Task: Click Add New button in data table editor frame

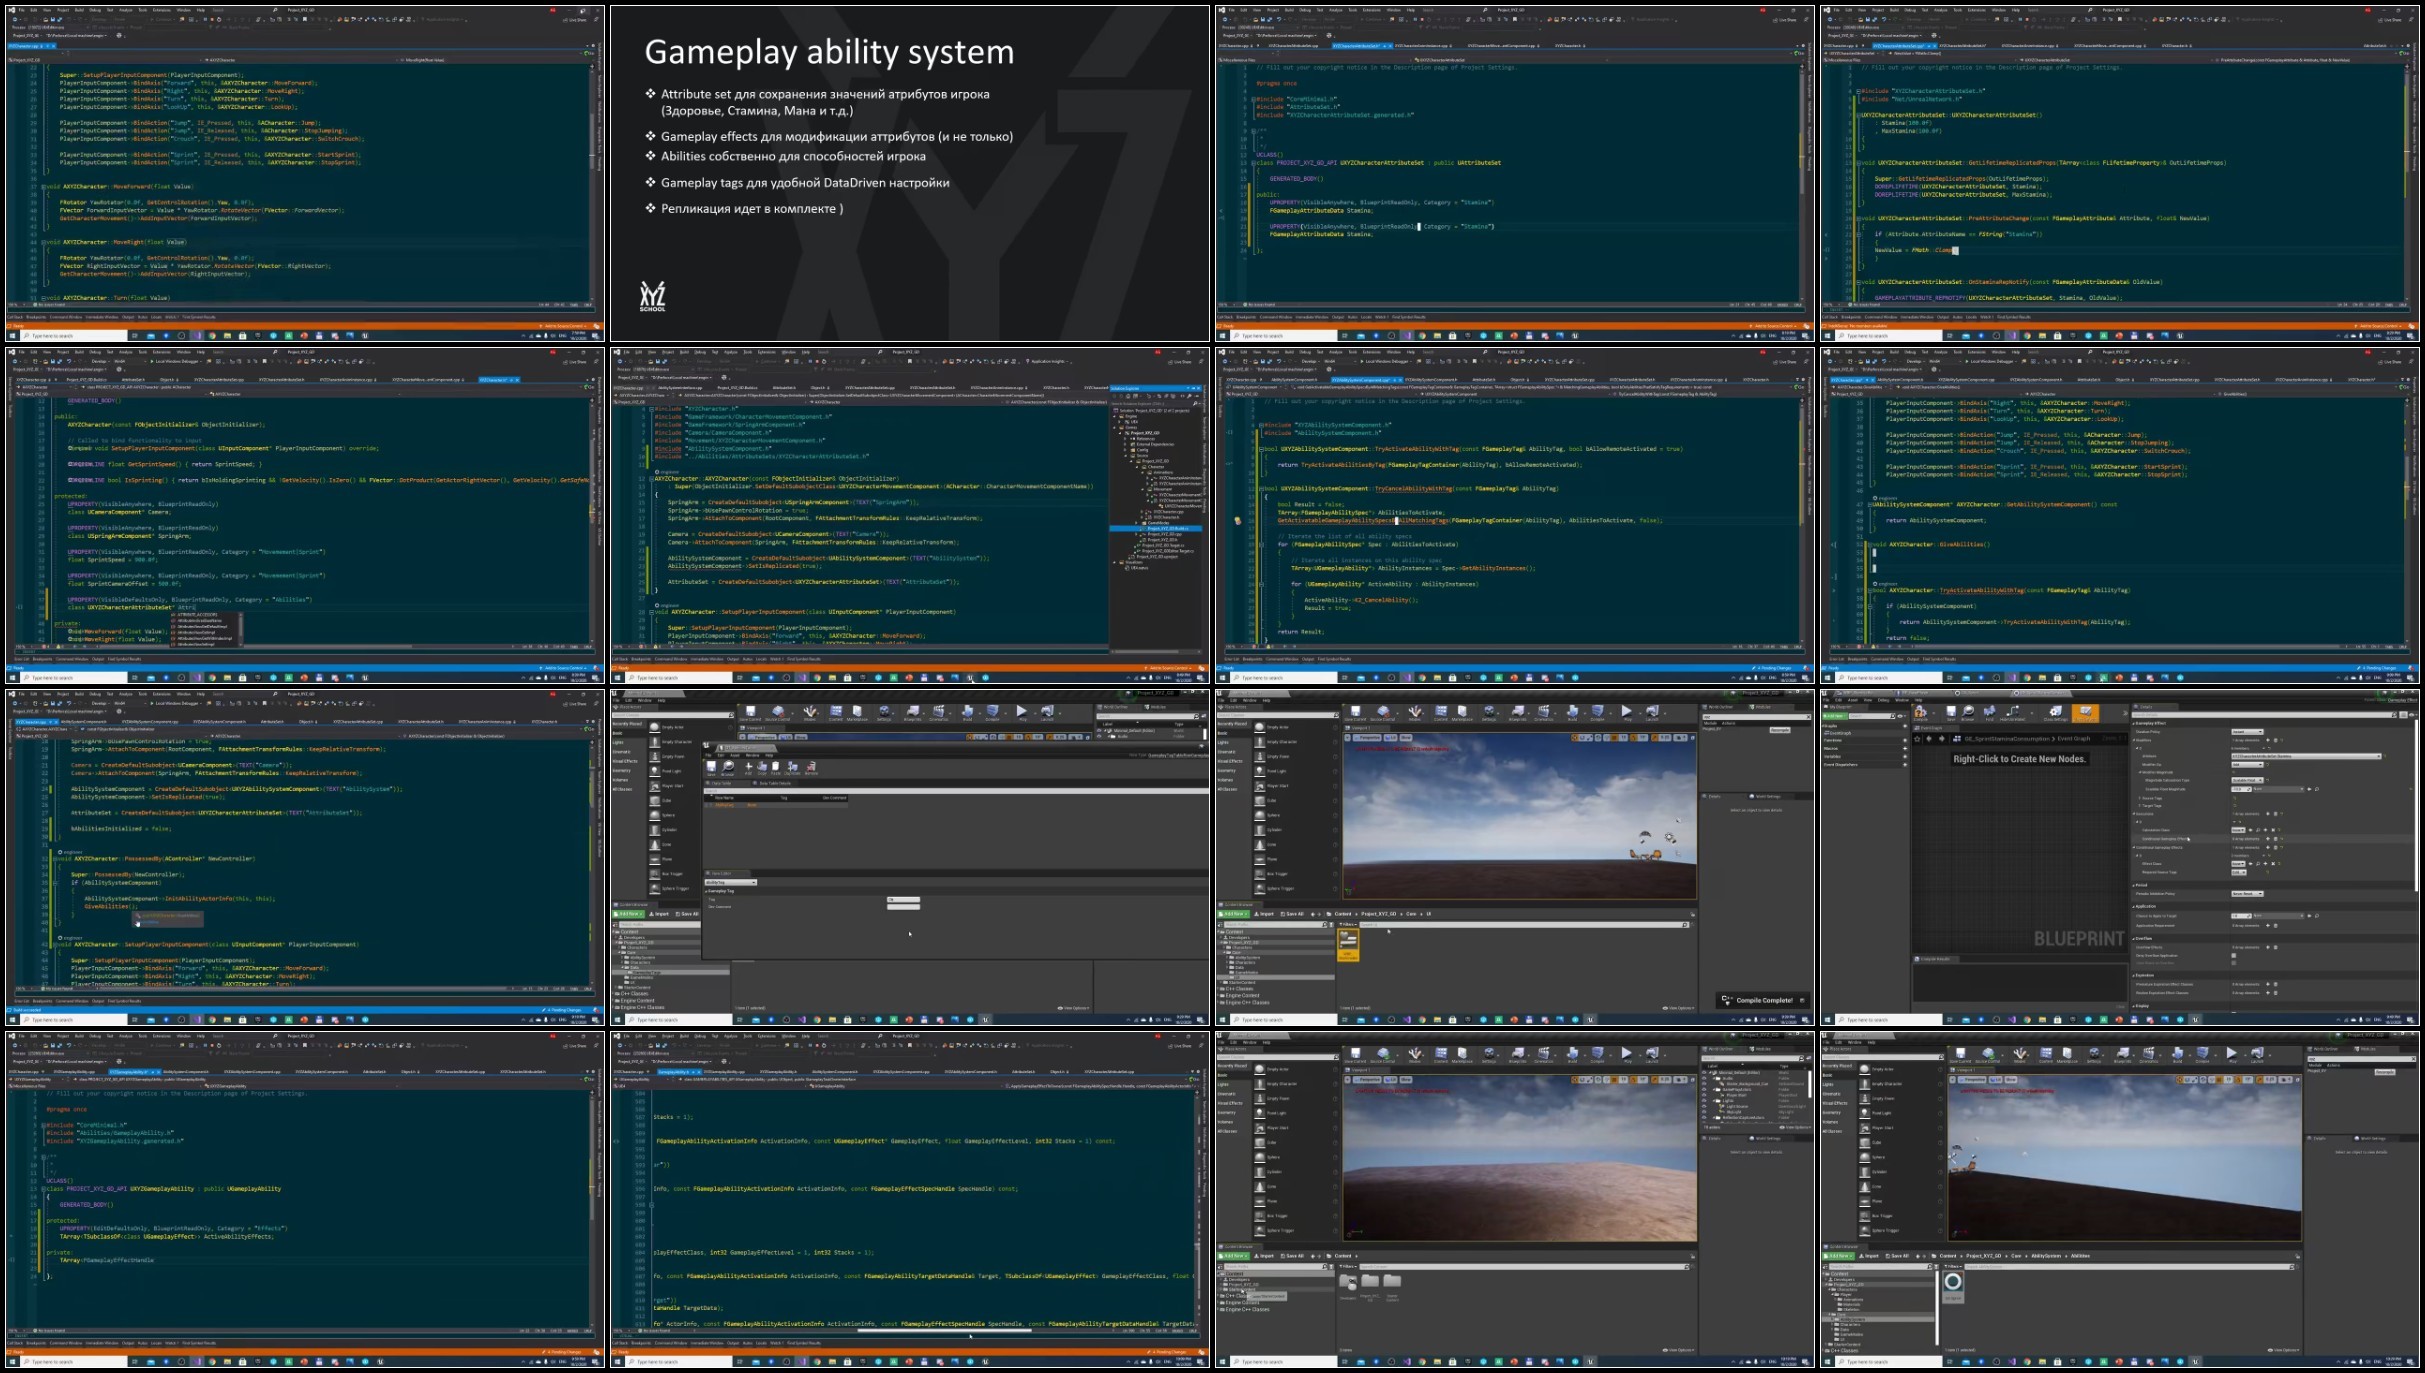Action: (628, 914)
